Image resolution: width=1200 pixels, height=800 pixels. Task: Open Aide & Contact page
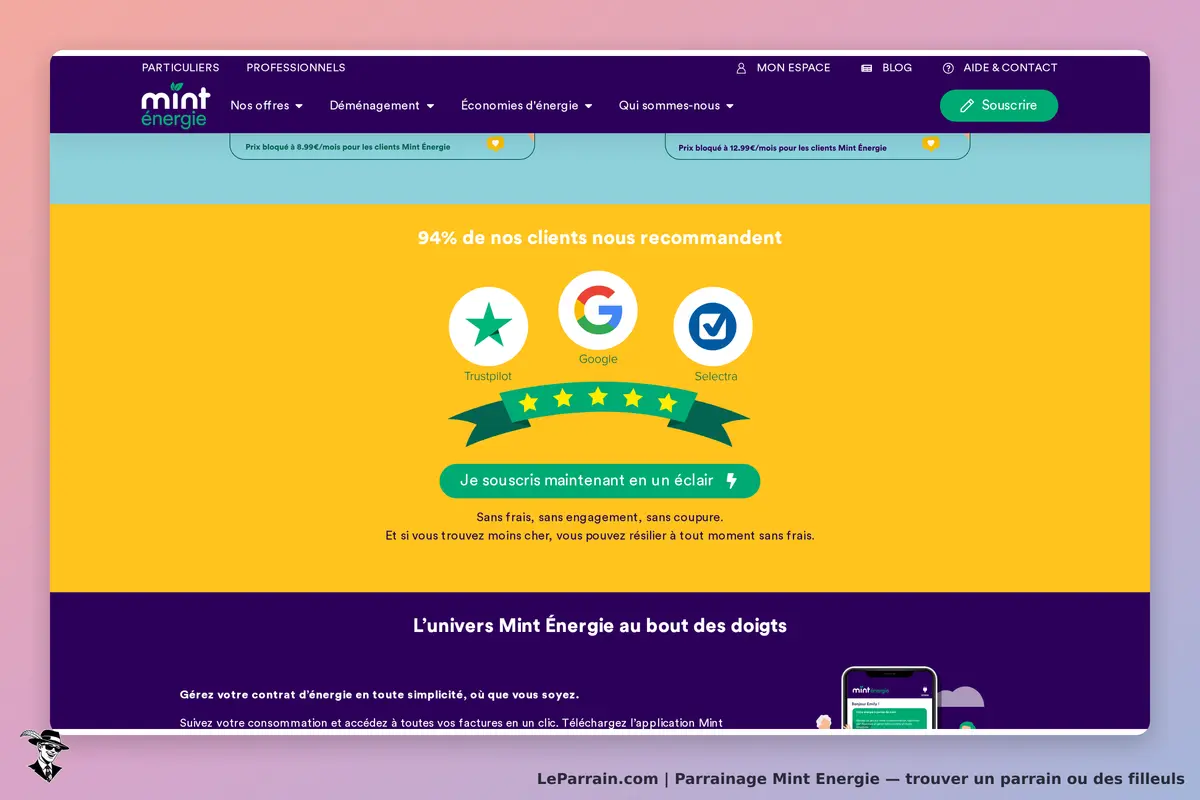(x=1010, y=68)
